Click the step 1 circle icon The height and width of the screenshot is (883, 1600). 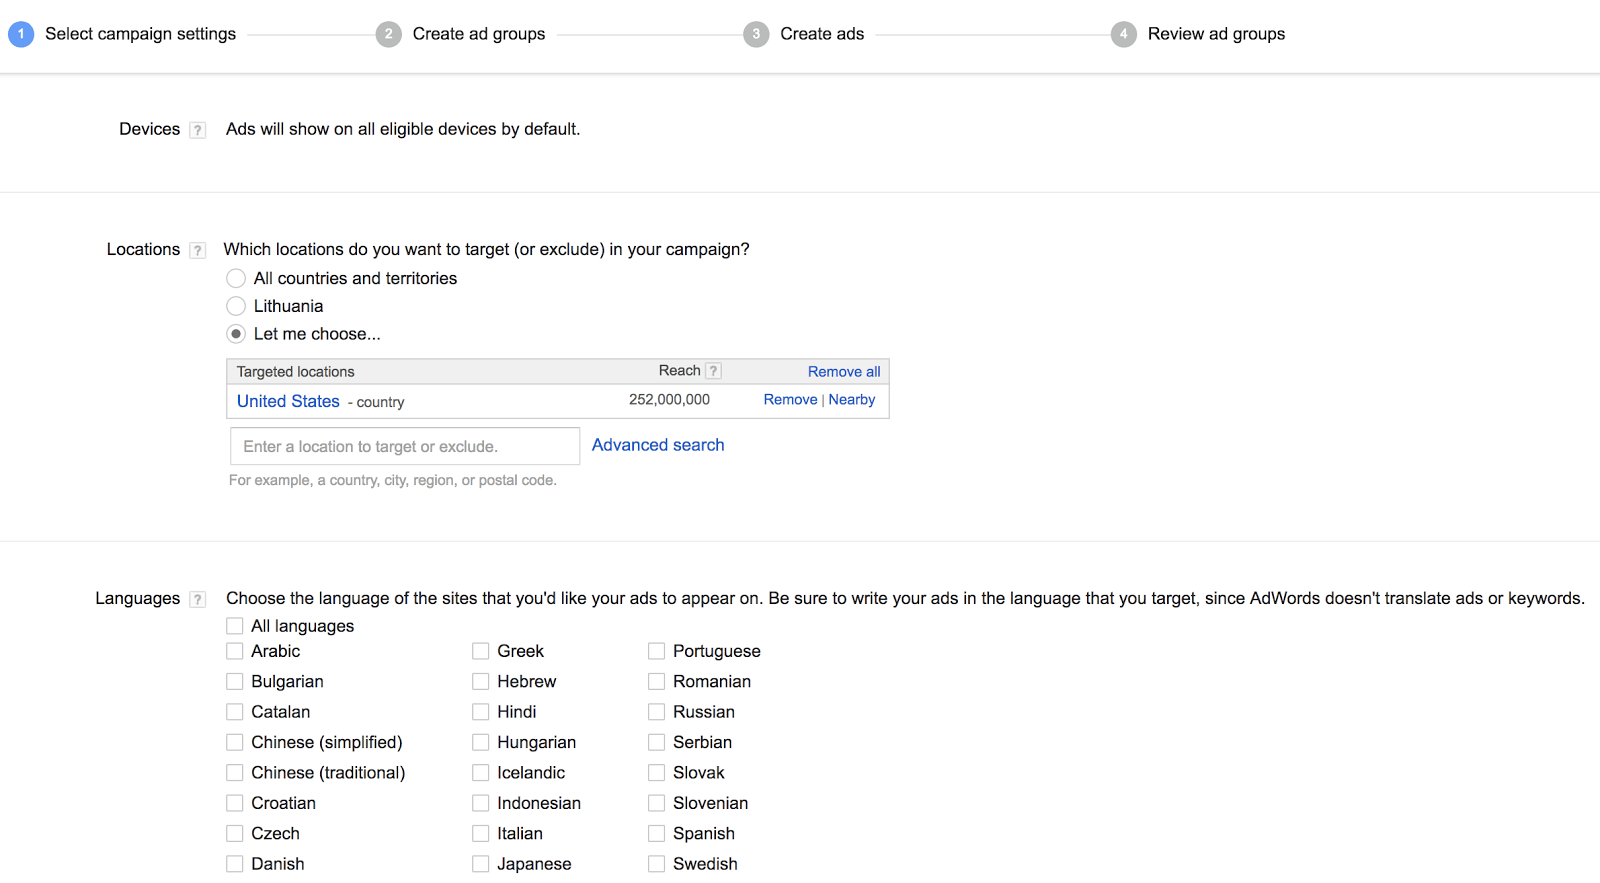coord(21,34)
